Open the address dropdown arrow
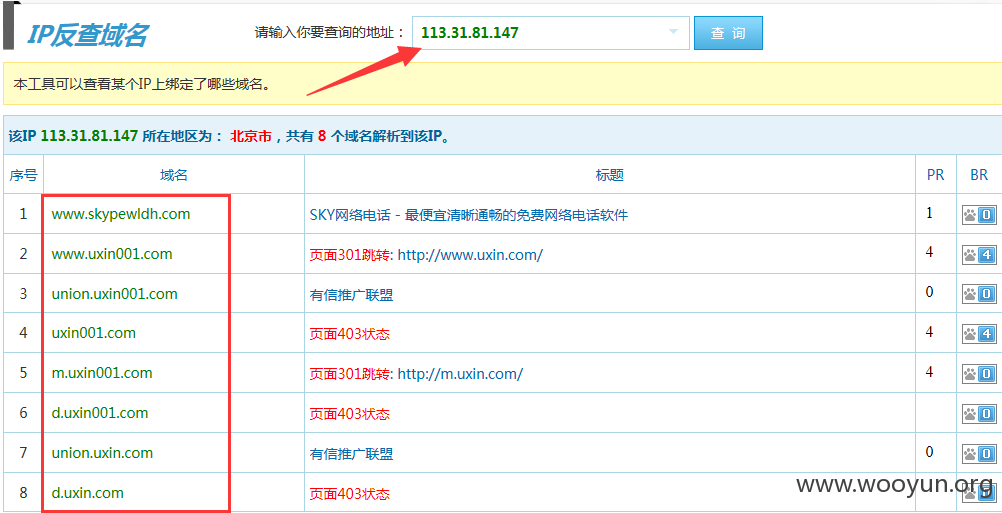 (673, 32)
